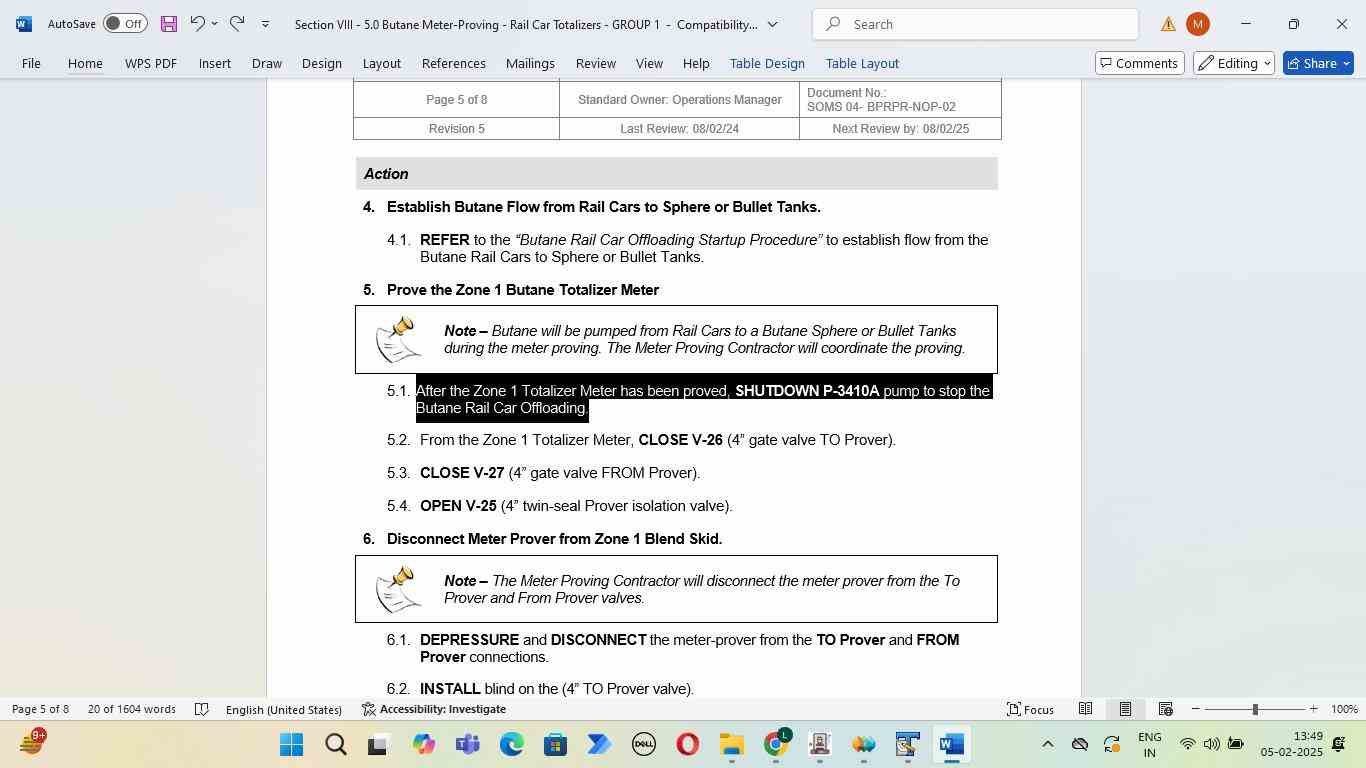The width and height of the screenshot is (1366, 768).
Task: Open the Table Layout tab
Action: (x=862, y=63)
